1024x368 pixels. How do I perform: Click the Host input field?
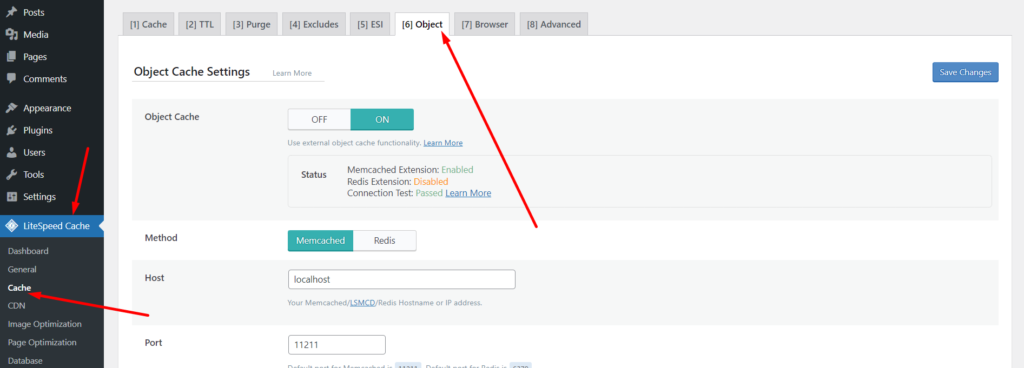[402, 279]
